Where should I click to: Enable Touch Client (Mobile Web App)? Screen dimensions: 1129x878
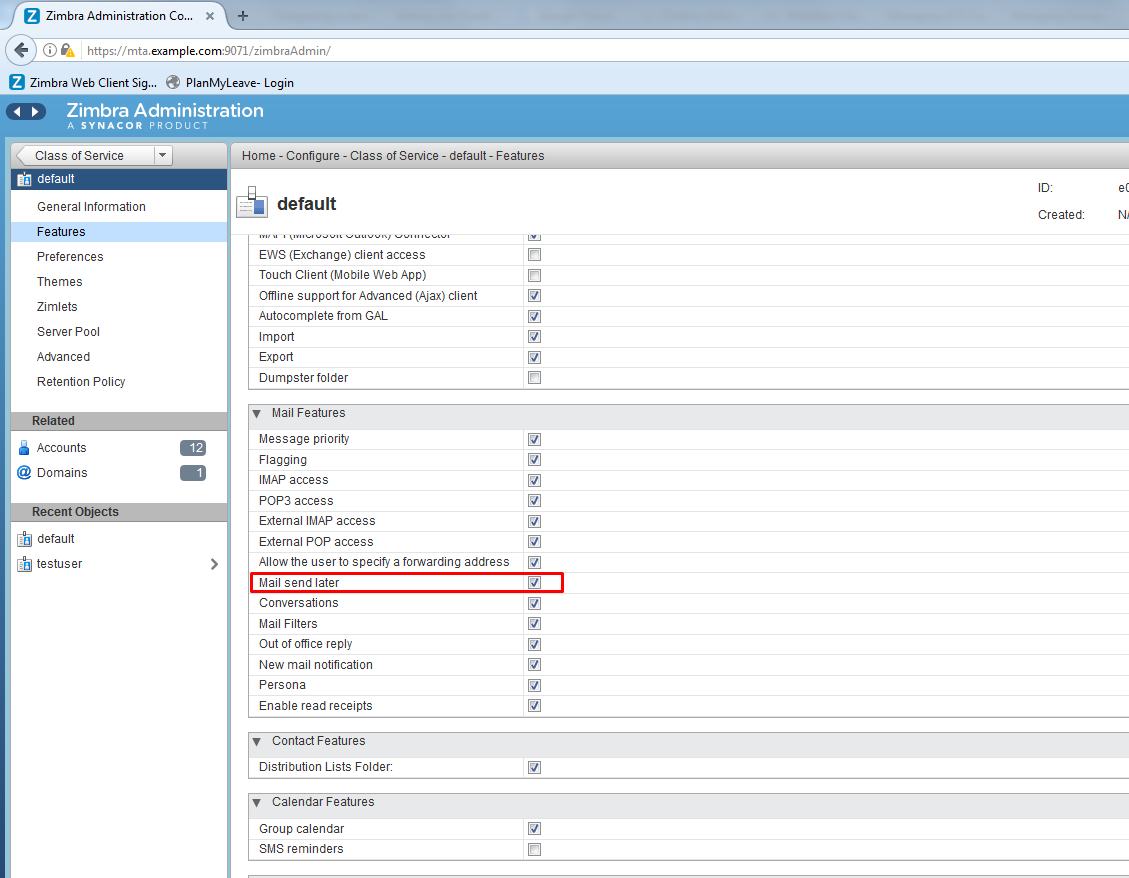pos(534,275)
